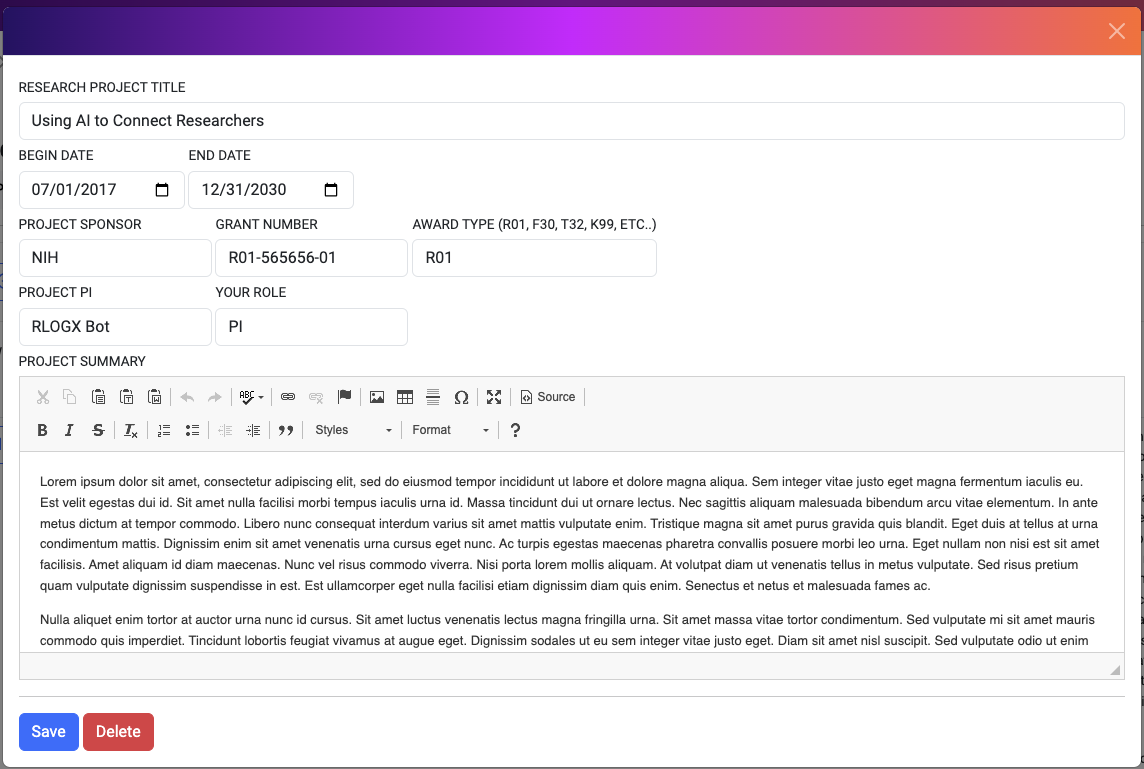1144x769 pixels.
Task: Click the Decrease Indent icon
Action: coord(225,430)
